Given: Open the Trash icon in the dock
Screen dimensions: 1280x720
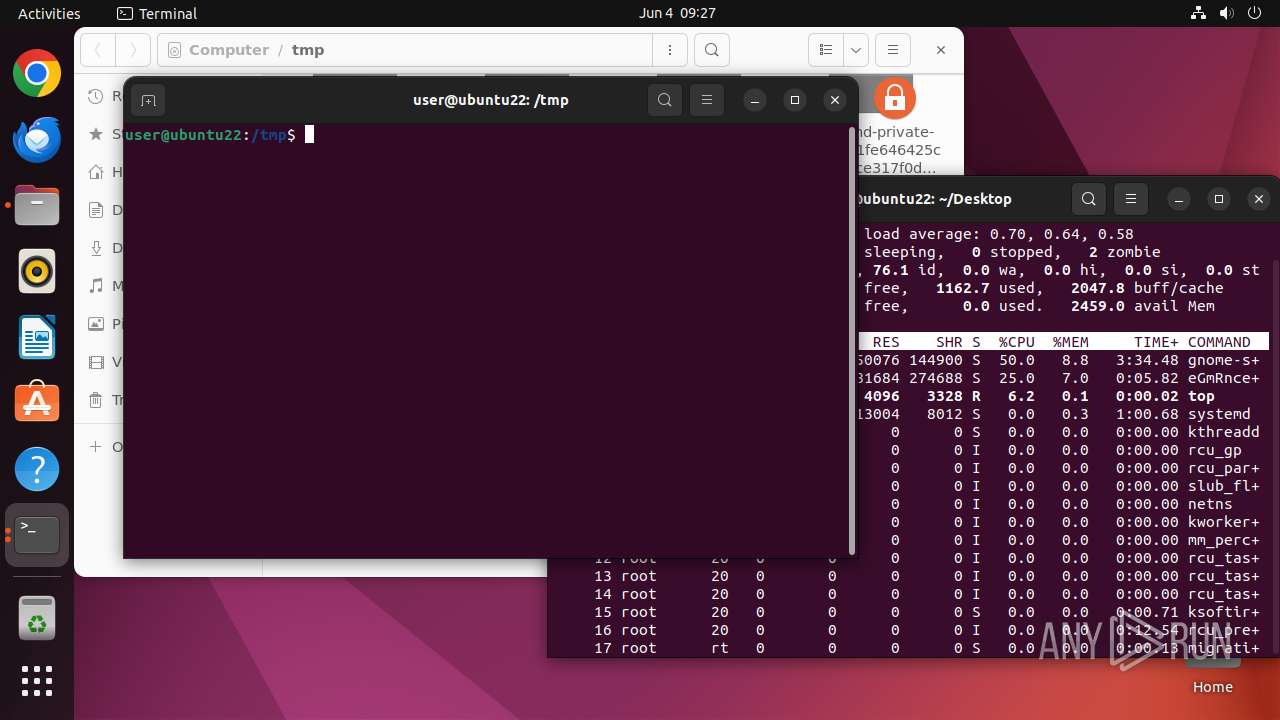Looking at the screenshot, I should click(x=37, y=618).
